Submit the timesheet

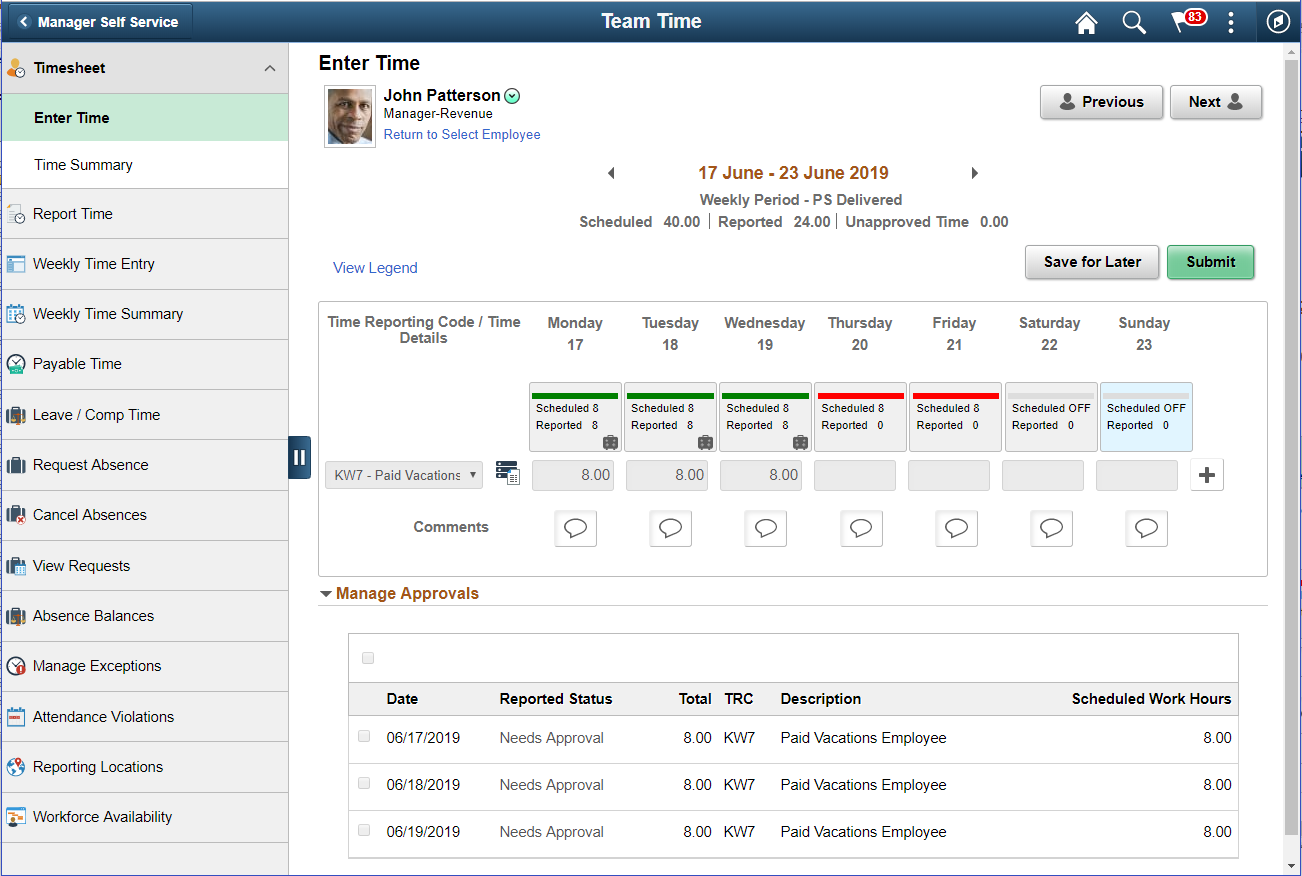[x=1211, y=262]
